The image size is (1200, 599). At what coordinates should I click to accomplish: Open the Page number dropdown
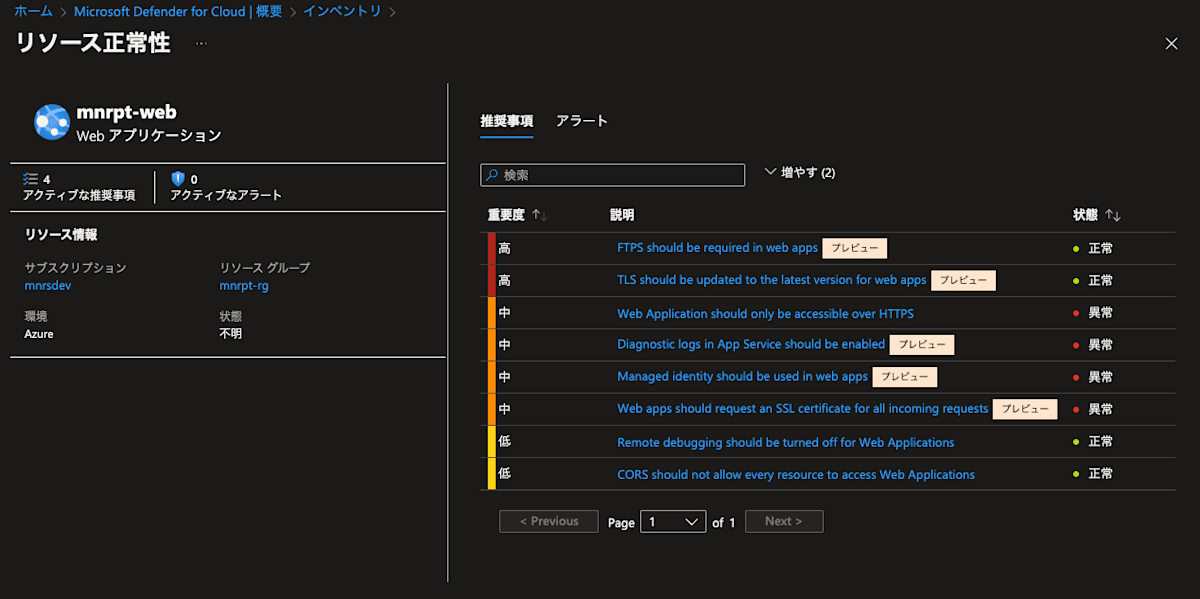pyautogui.click(x=673, y=521)
